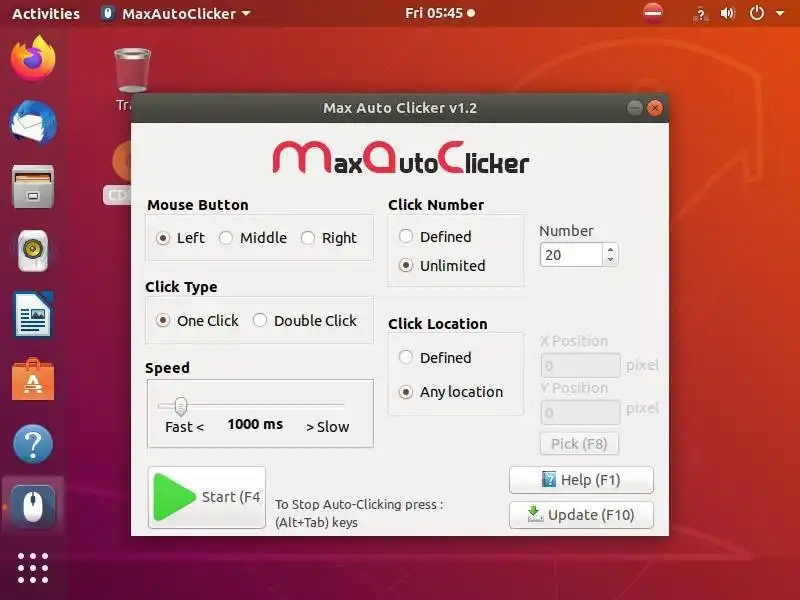The image size is (800, 600).
Task: Click the Speed slider track near Slow
Action: click(x=332, y=406)
